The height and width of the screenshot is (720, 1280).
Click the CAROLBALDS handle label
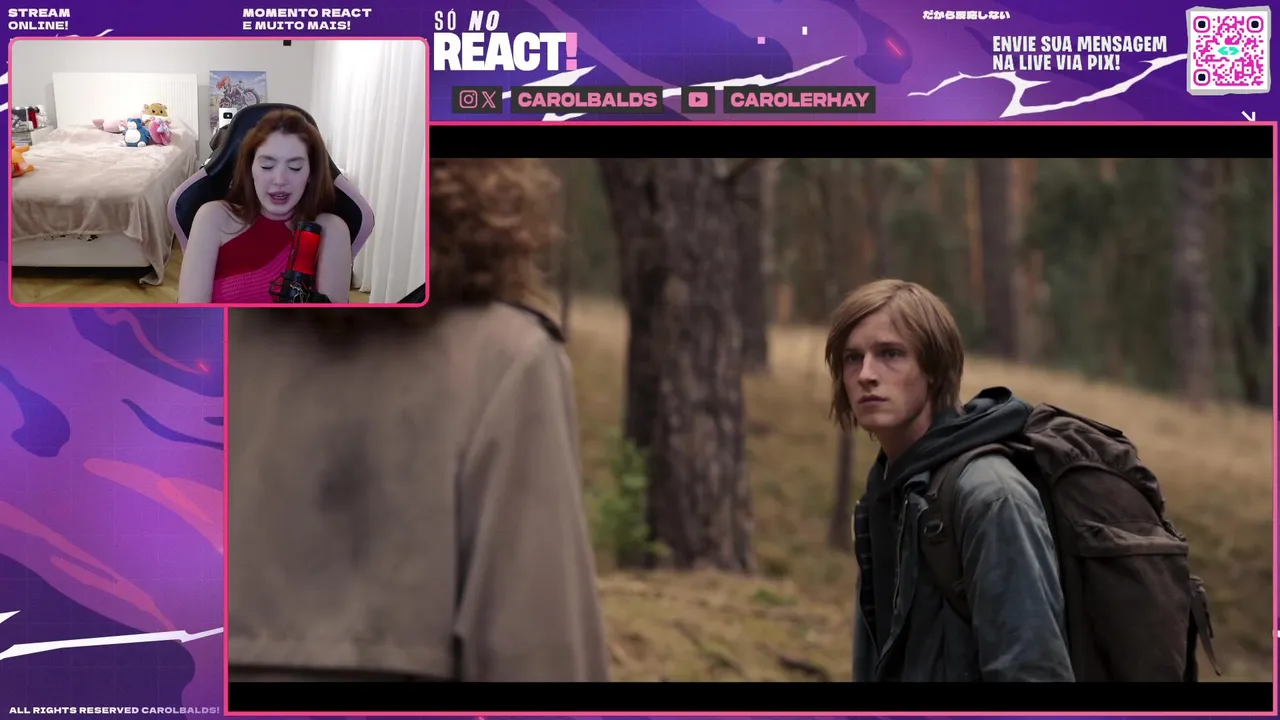coord(587,99)
